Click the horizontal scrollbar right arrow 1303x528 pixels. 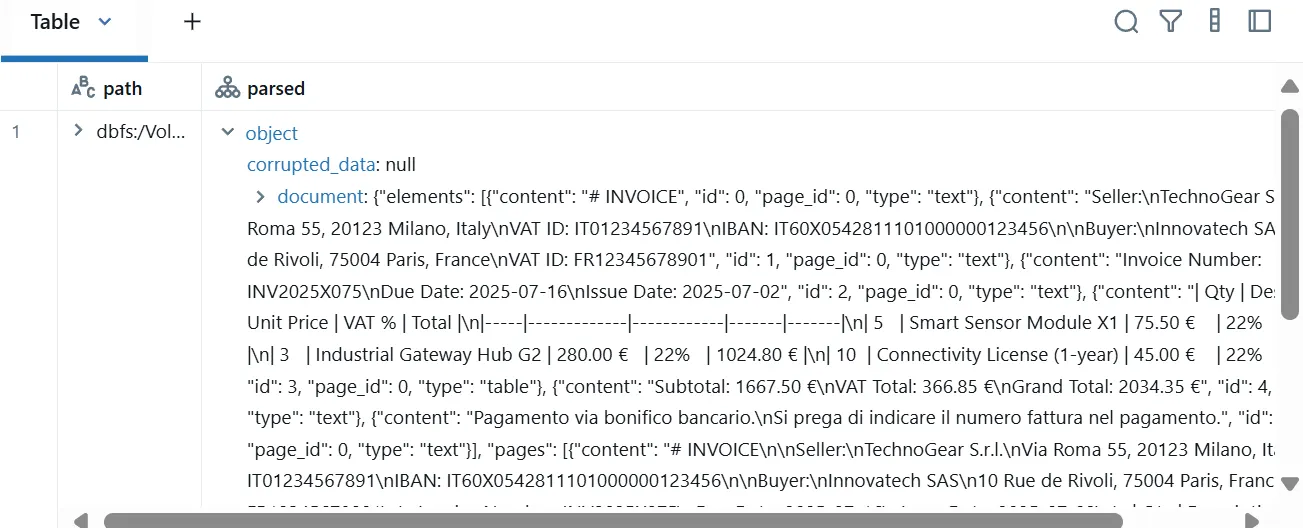[1251, 520]
